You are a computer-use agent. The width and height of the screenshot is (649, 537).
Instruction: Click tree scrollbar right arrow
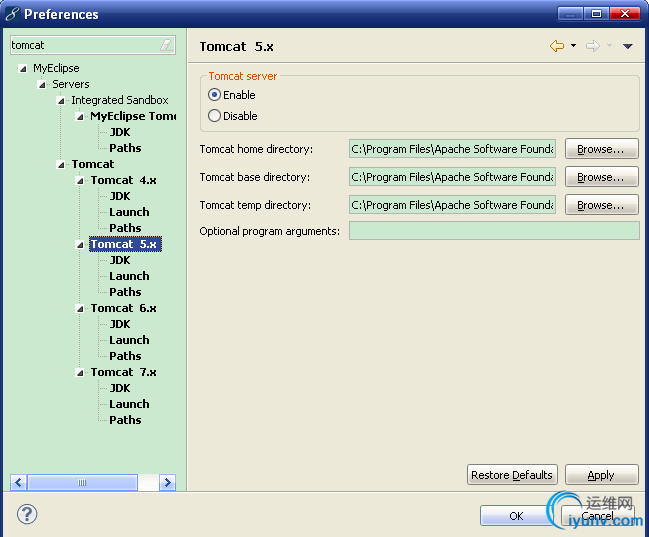(x=167, y=482)
